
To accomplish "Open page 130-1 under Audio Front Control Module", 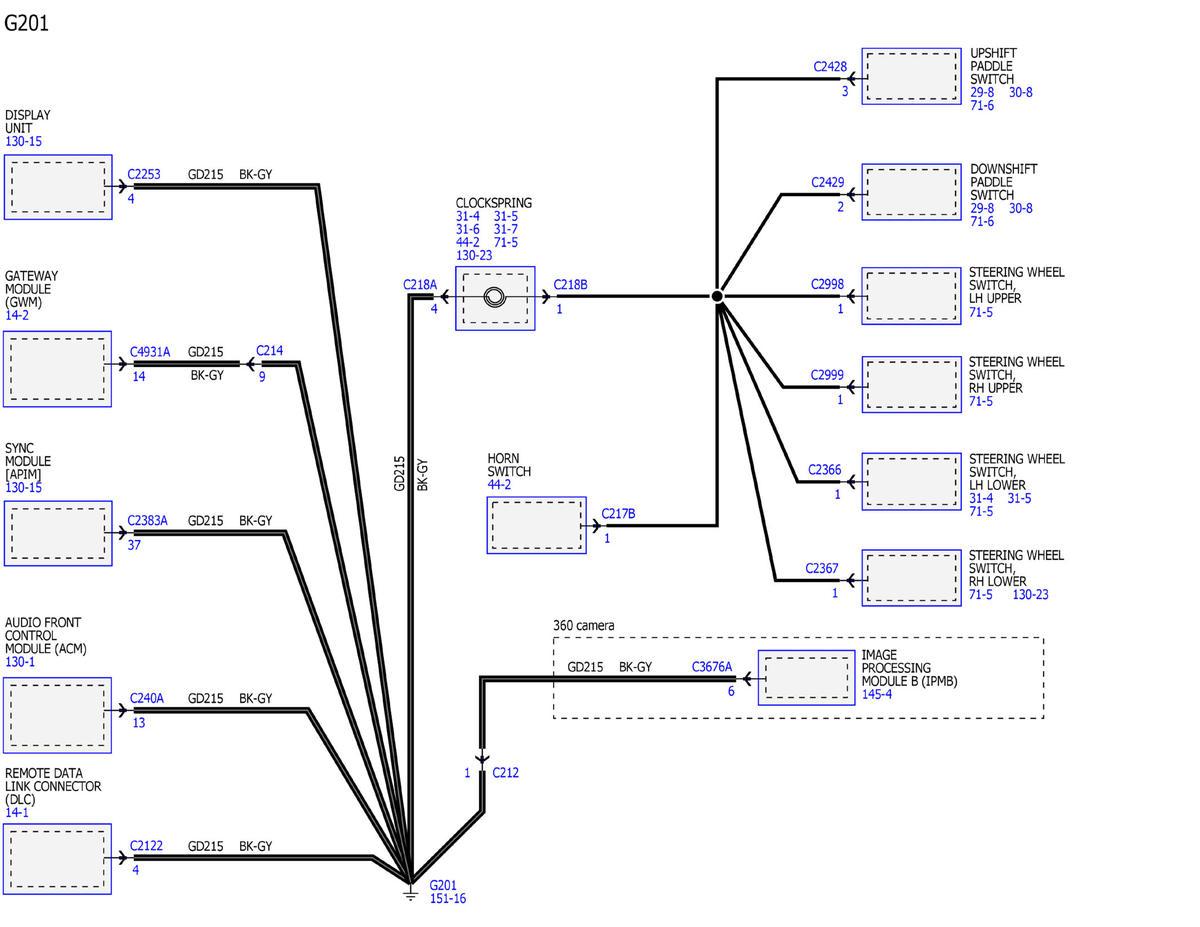I will (x=20, y=662).
